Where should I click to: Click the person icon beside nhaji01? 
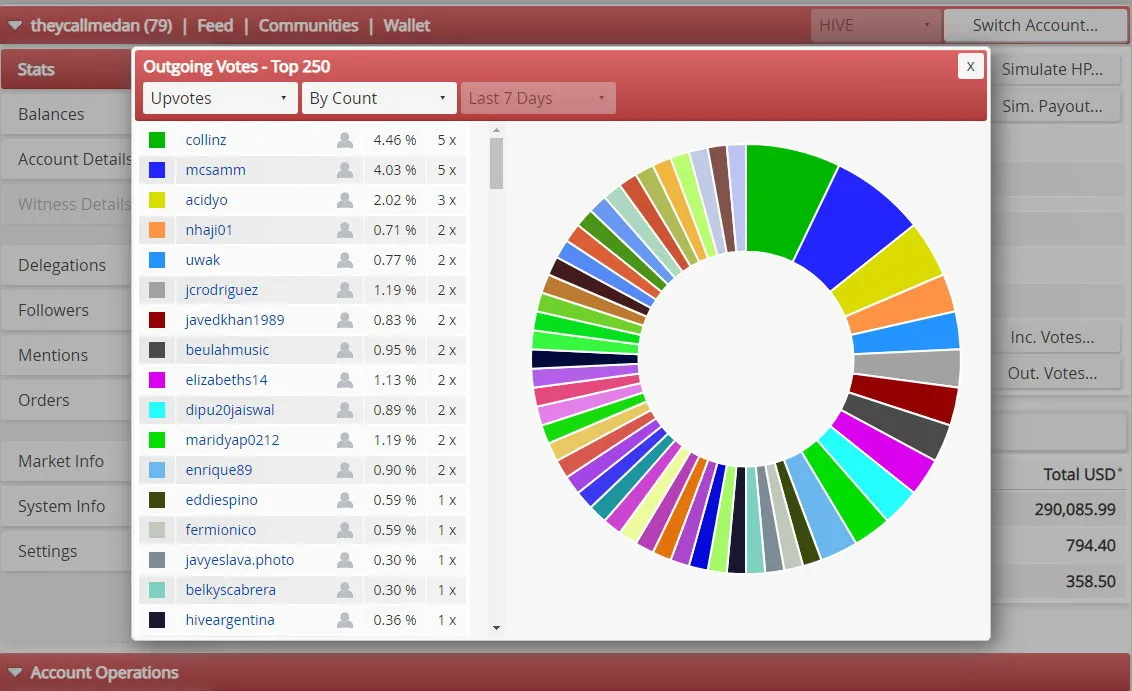tap(345, 230)
